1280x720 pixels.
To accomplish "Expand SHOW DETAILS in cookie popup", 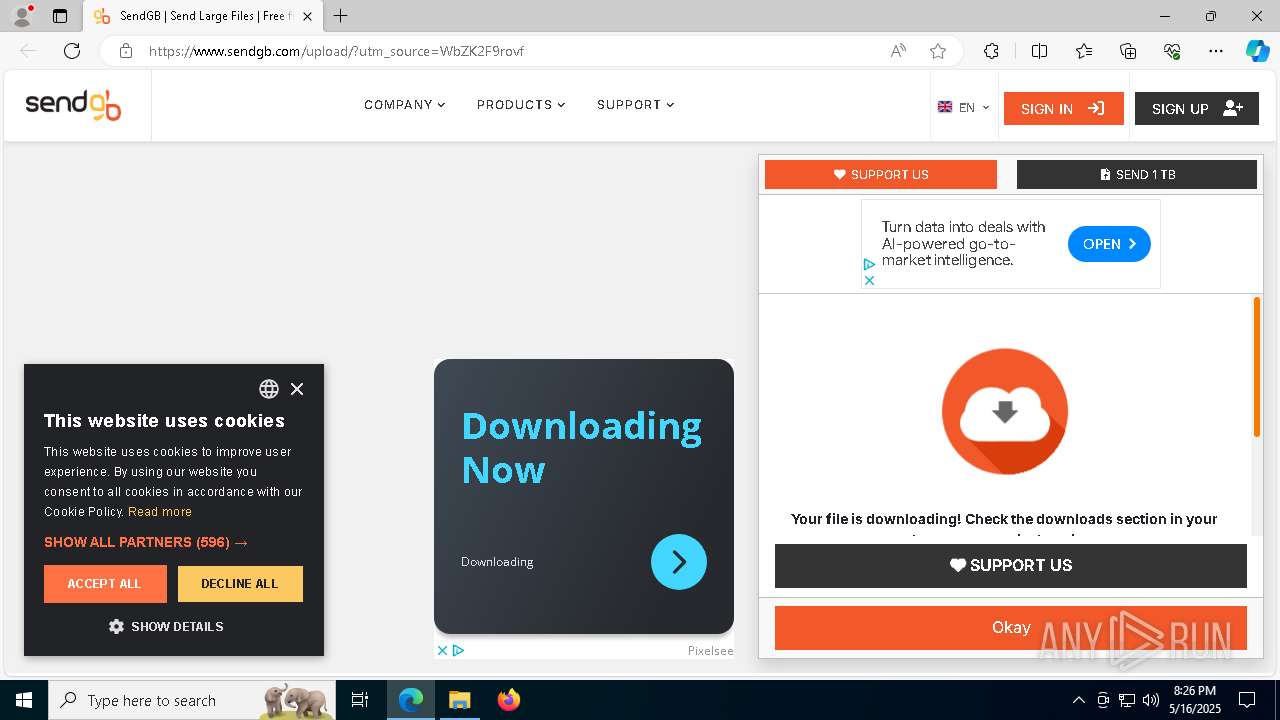I will [166, 627].
